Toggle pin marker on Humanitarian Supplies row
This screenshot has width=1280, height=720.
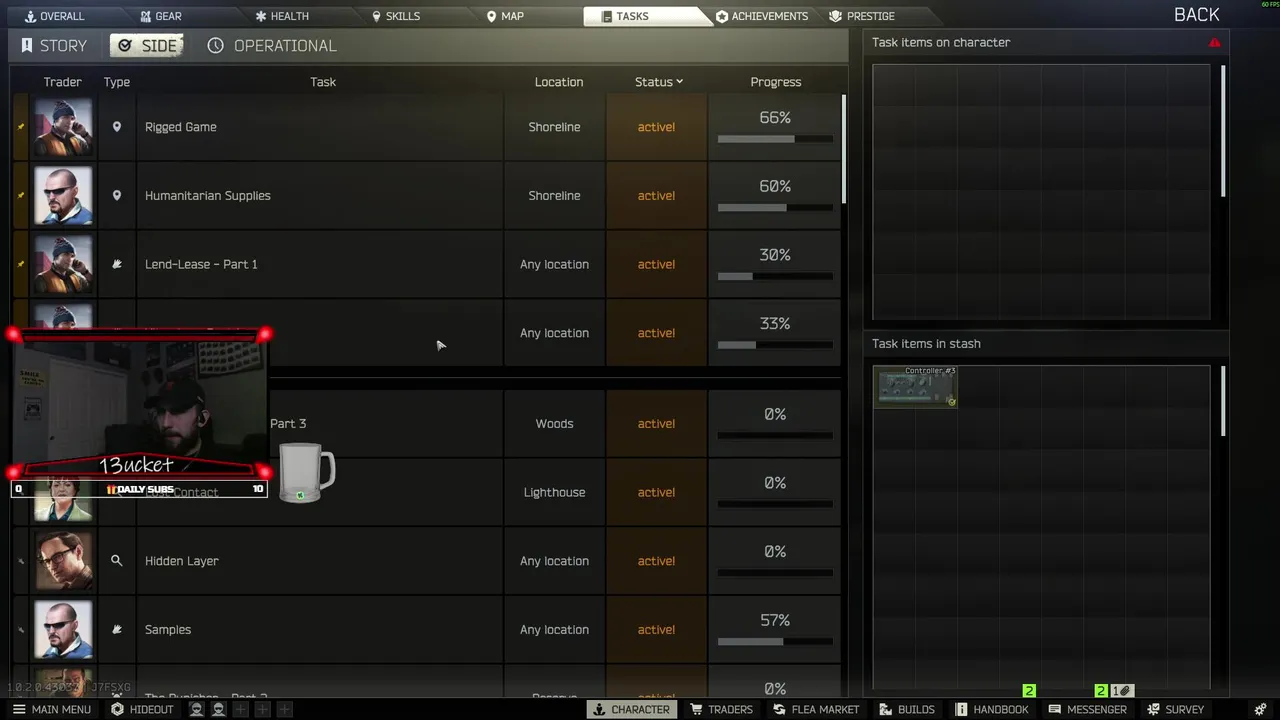(x=21, y=196)
